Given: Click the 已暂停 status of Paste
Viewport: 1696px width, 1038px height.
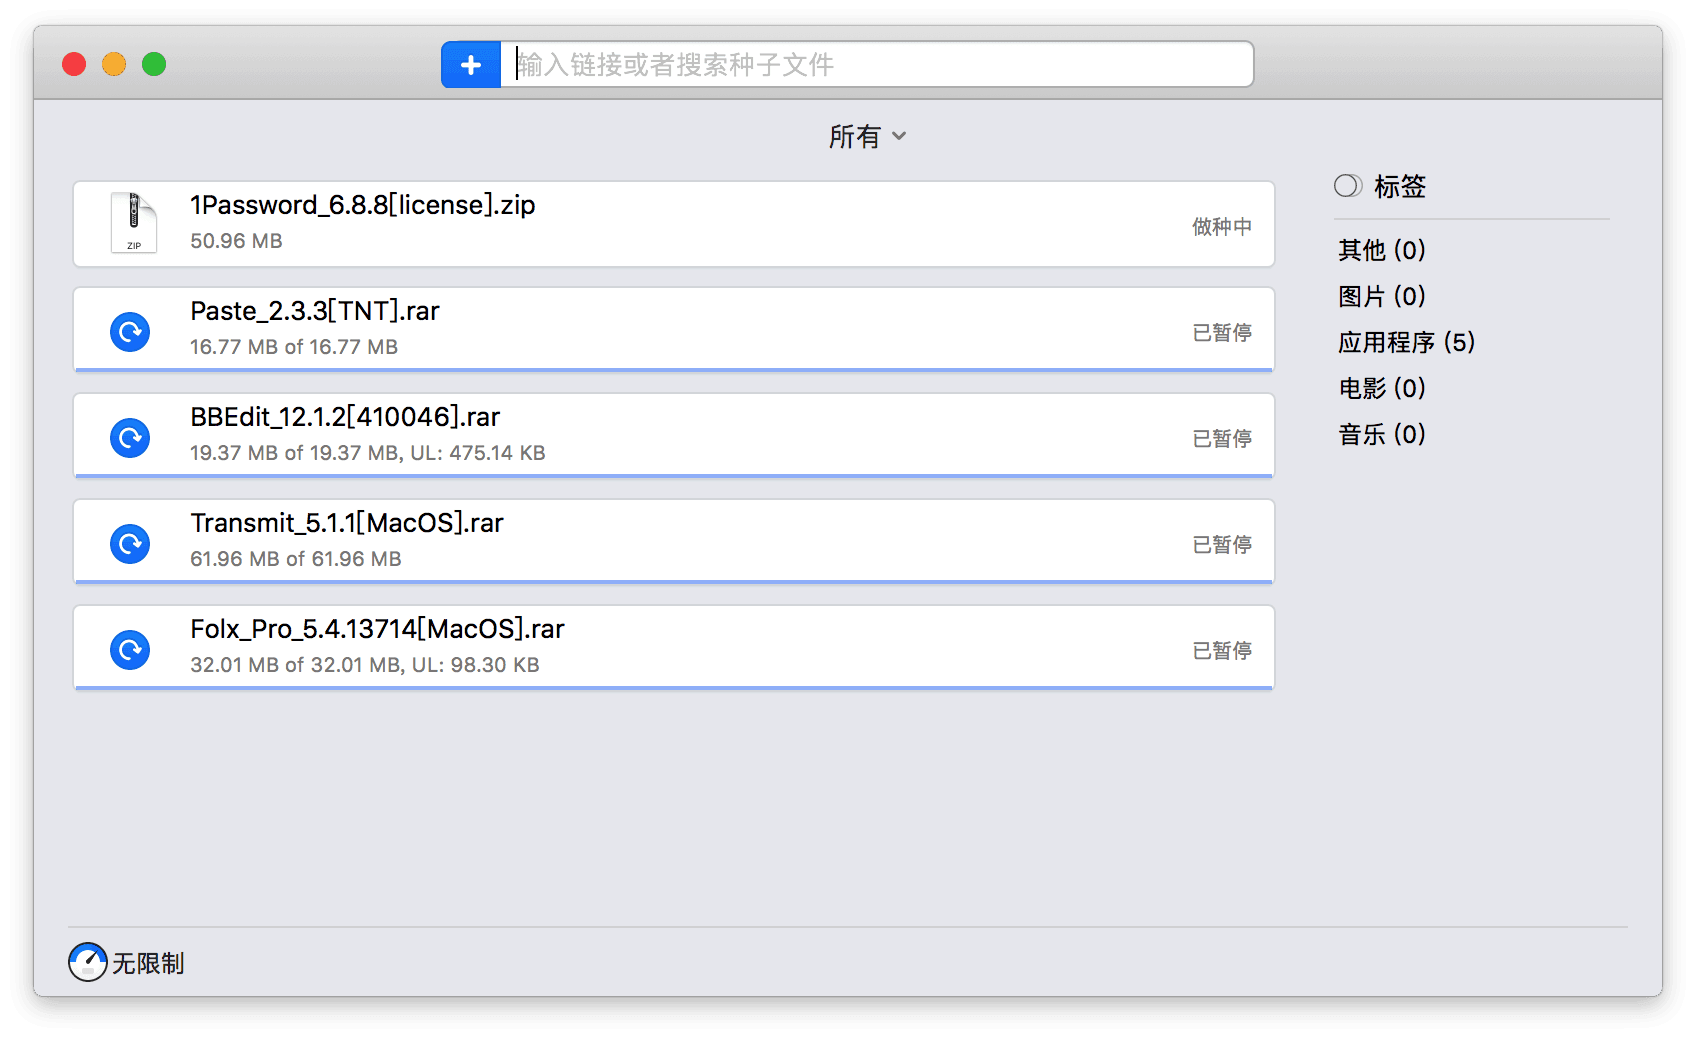Looking at the screenshot, I should 1222,333.
